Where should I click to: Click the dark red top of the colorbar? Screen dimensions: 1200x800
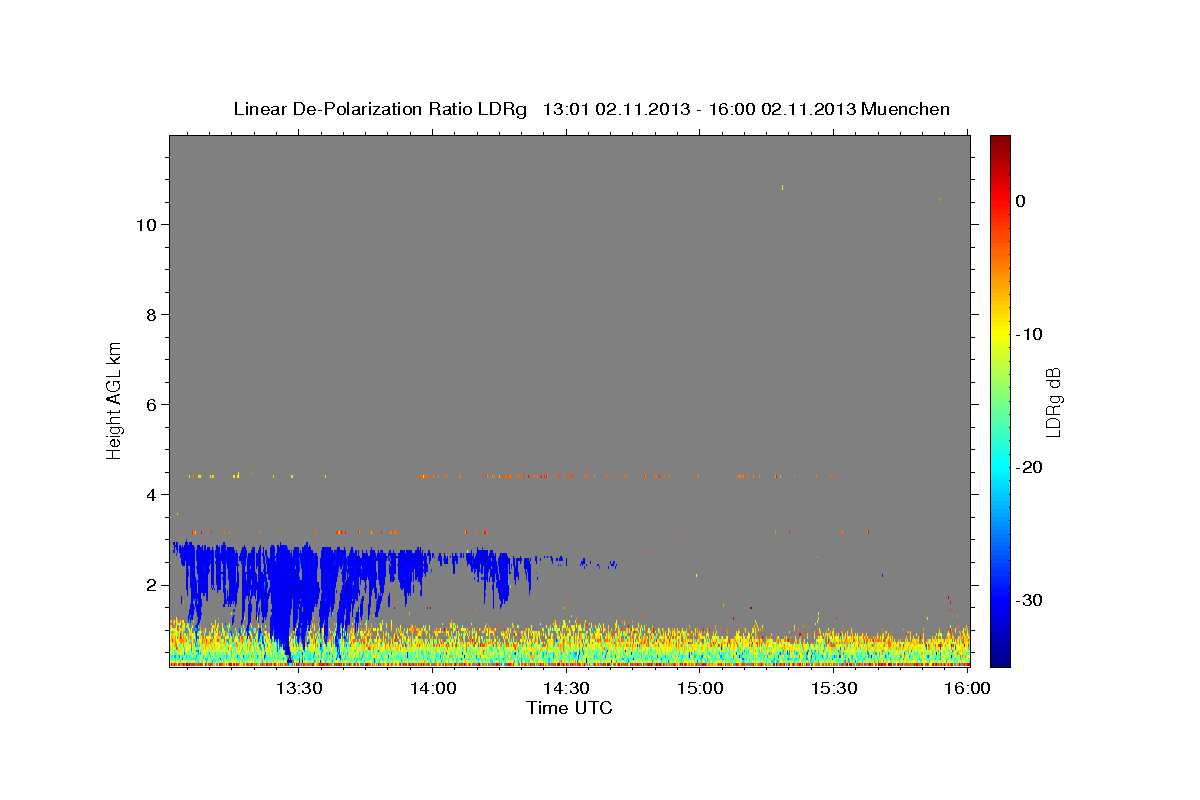[x=1000, y=144]
